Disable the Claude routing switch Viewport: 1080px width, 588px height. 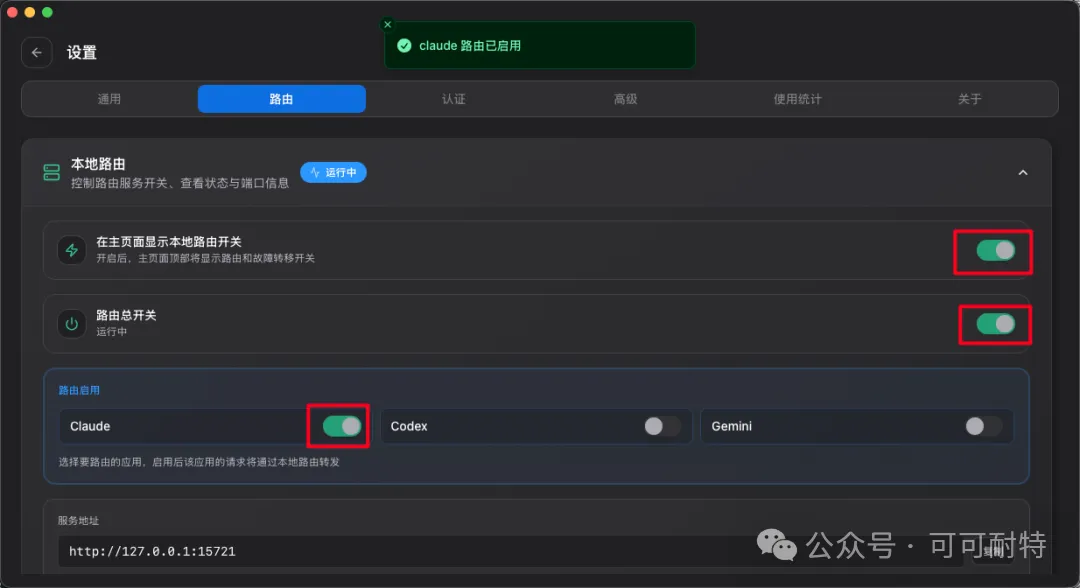(342, 426)
